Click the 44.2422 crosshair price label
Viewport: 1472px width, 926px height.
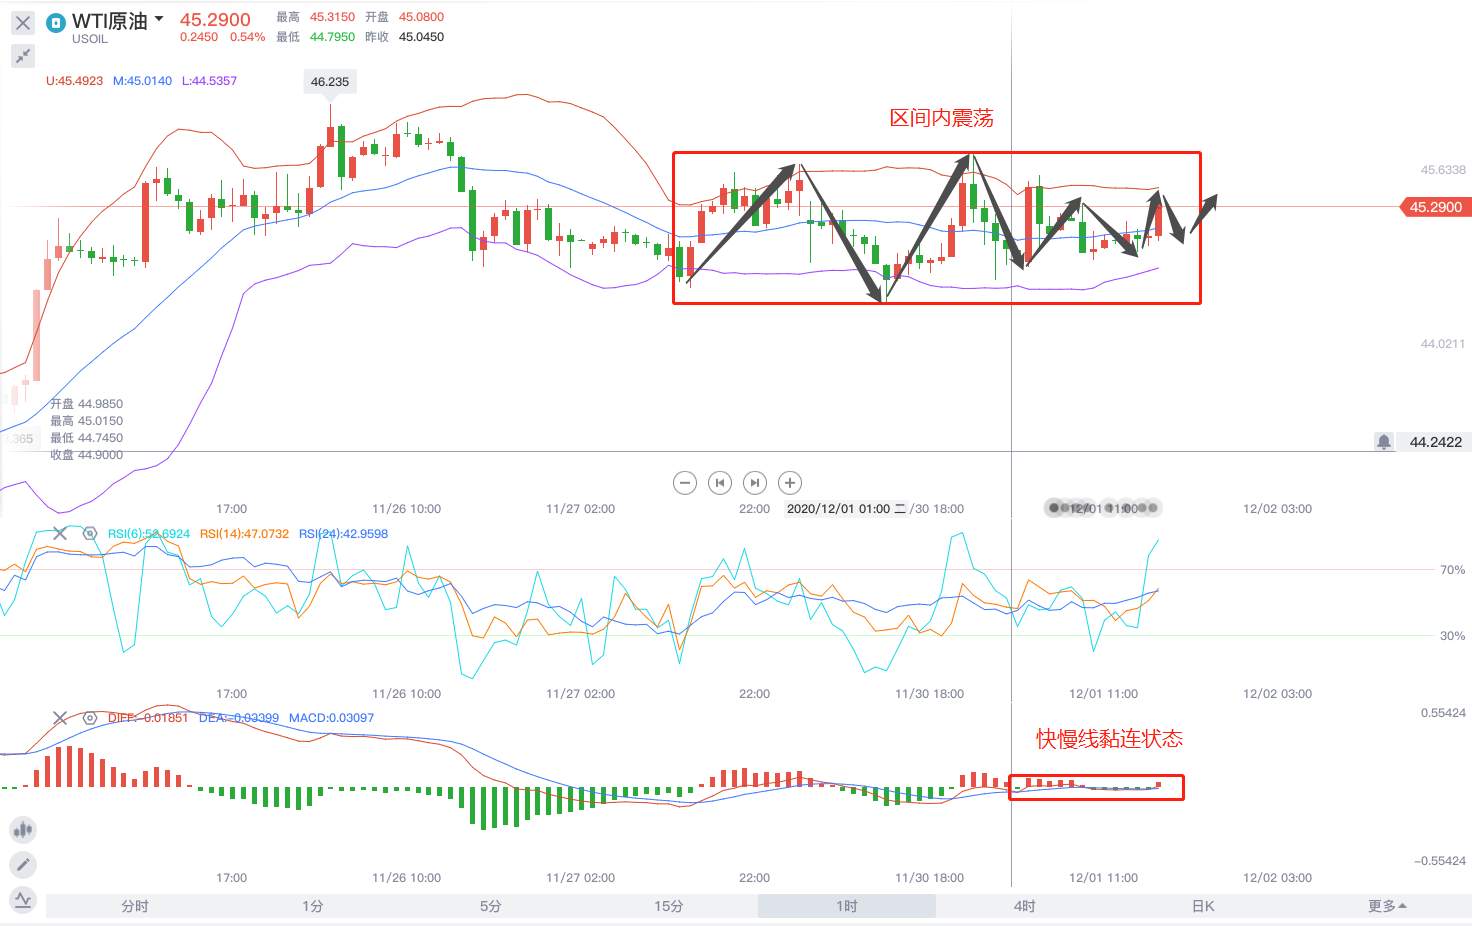click(x=1436, y=442)
